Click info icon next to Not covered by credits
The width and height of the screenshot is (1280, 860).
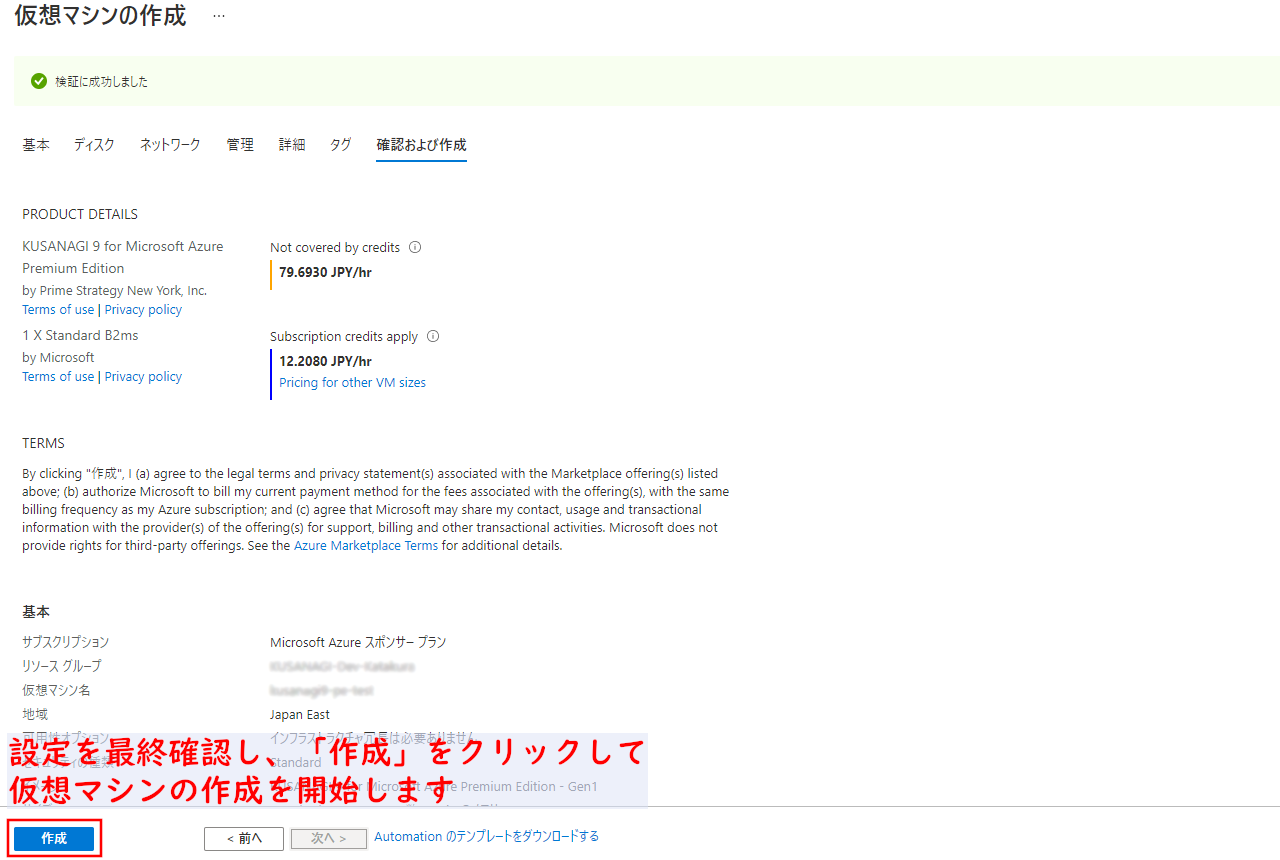(x=415, y=247)
